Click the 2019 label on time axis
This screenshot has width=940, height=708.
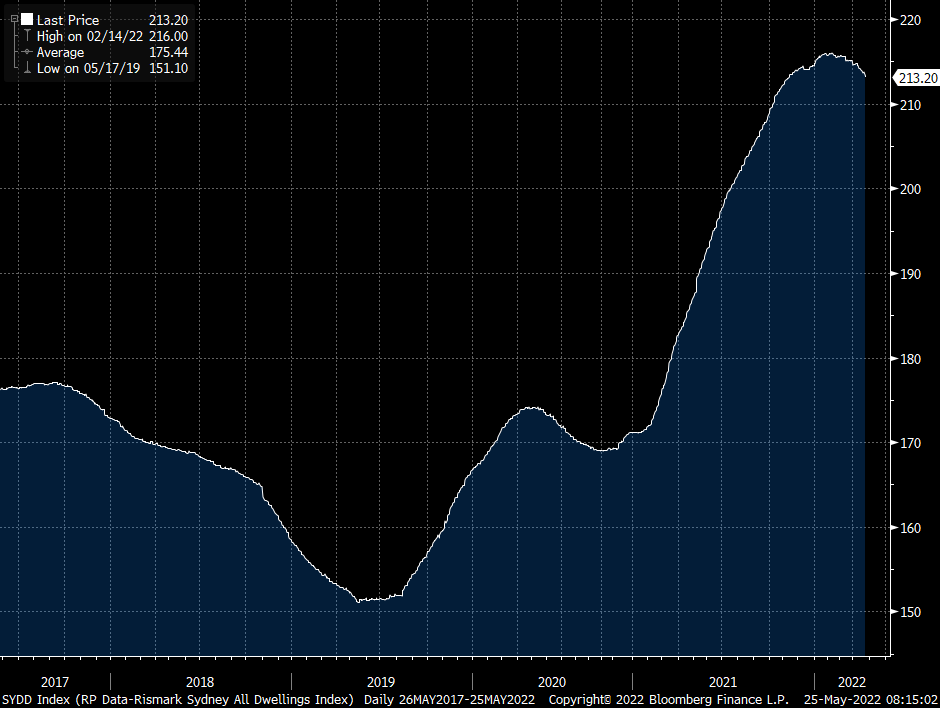click(x=380, y=679)
